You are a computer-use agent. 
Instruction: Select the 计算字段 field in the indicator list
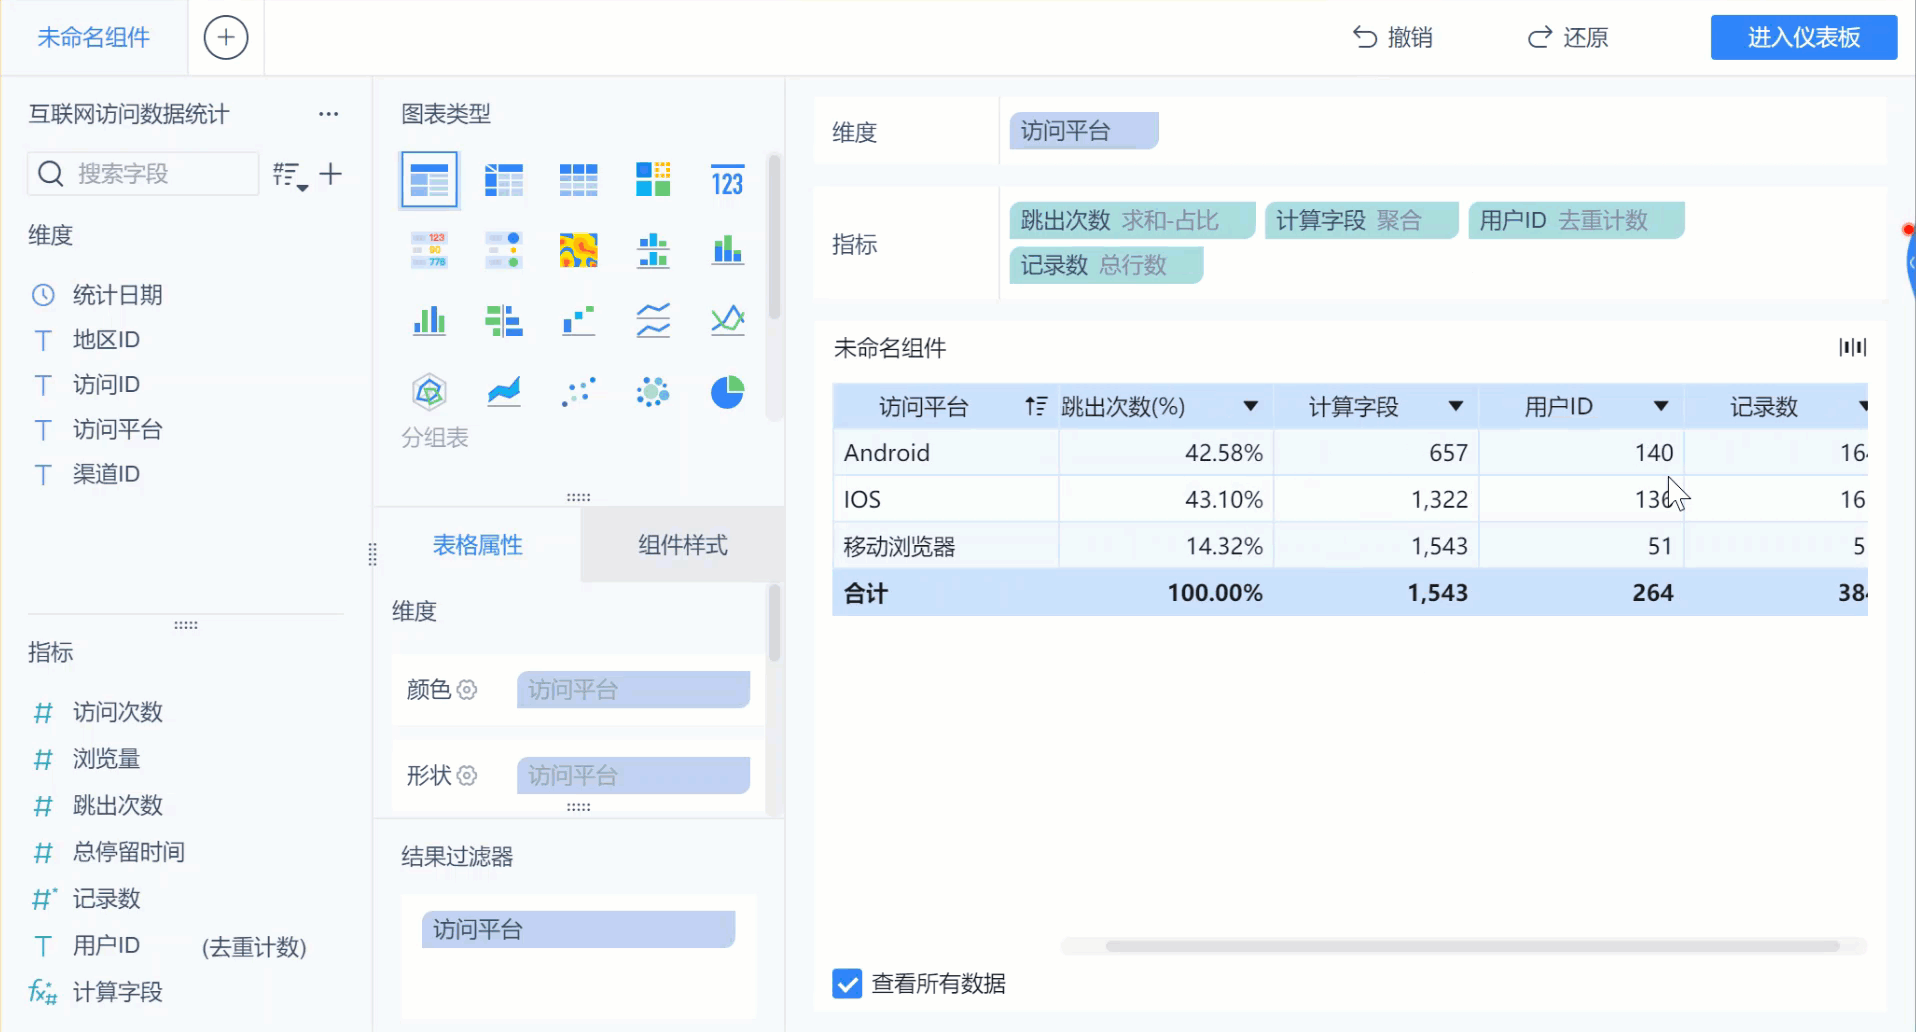[x=117, y=992]
